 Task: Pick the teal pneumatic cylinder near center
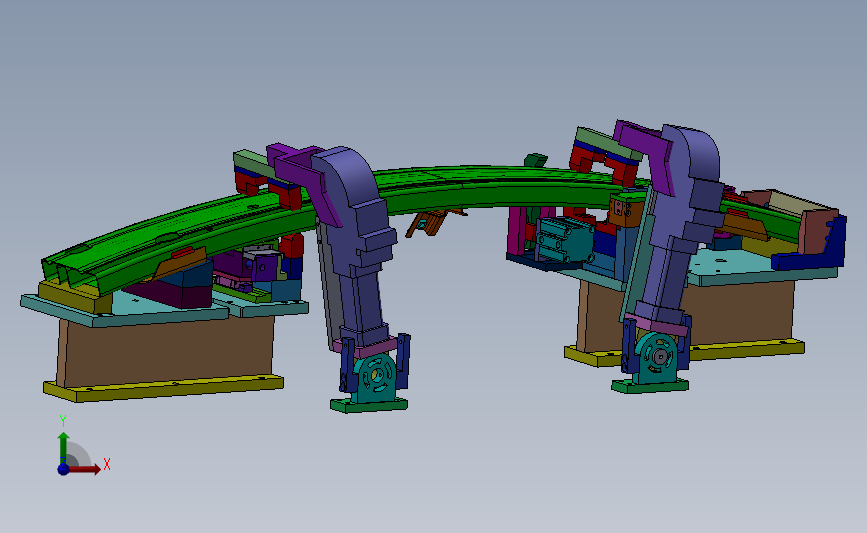pyautogui.click(x=564, y=239)
